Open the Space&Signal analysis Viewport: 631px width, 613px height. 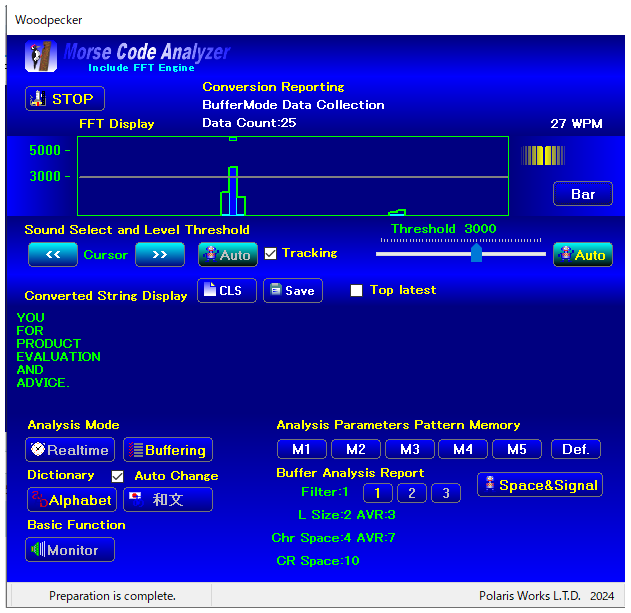[540, 485]
